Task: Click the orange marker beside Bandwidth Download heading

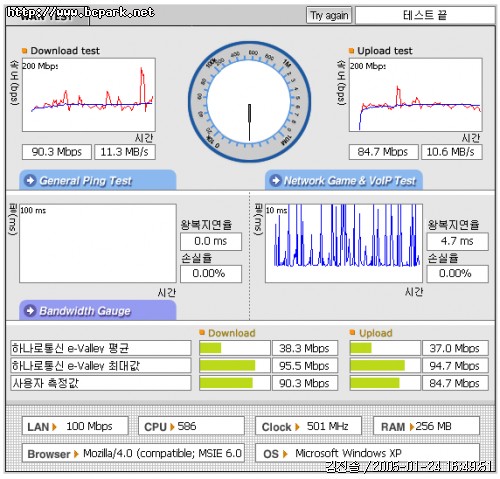Action: click(x=202, y=332)
